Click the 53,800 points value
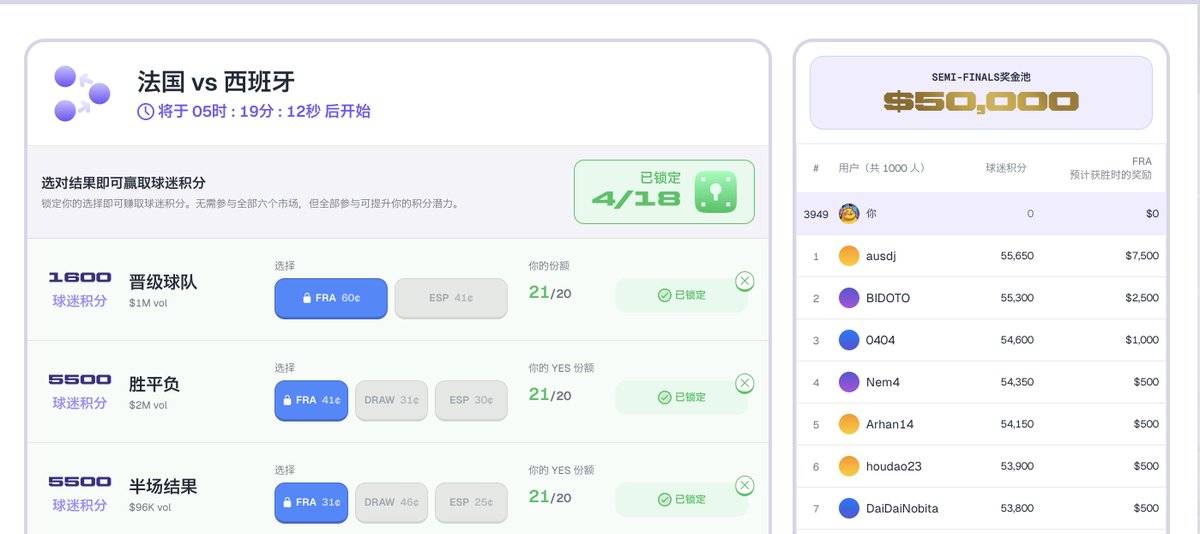1200x534 pixels. (1017, 508)
